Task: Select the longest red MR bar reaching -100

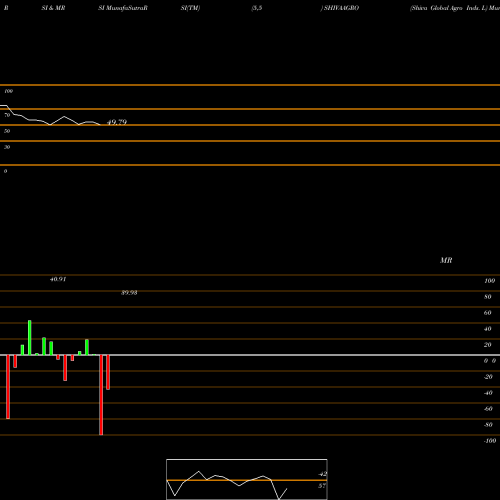Action: 101,395
